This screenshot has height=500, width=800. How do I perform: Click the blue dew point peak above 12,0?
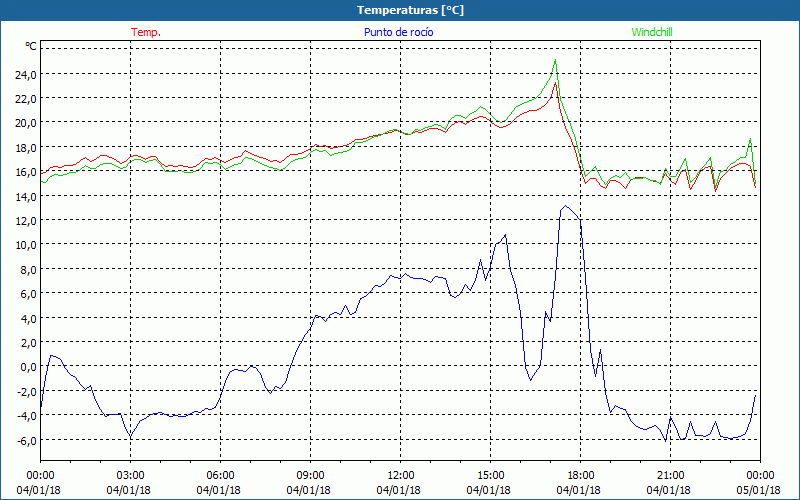tap(565, 206)
